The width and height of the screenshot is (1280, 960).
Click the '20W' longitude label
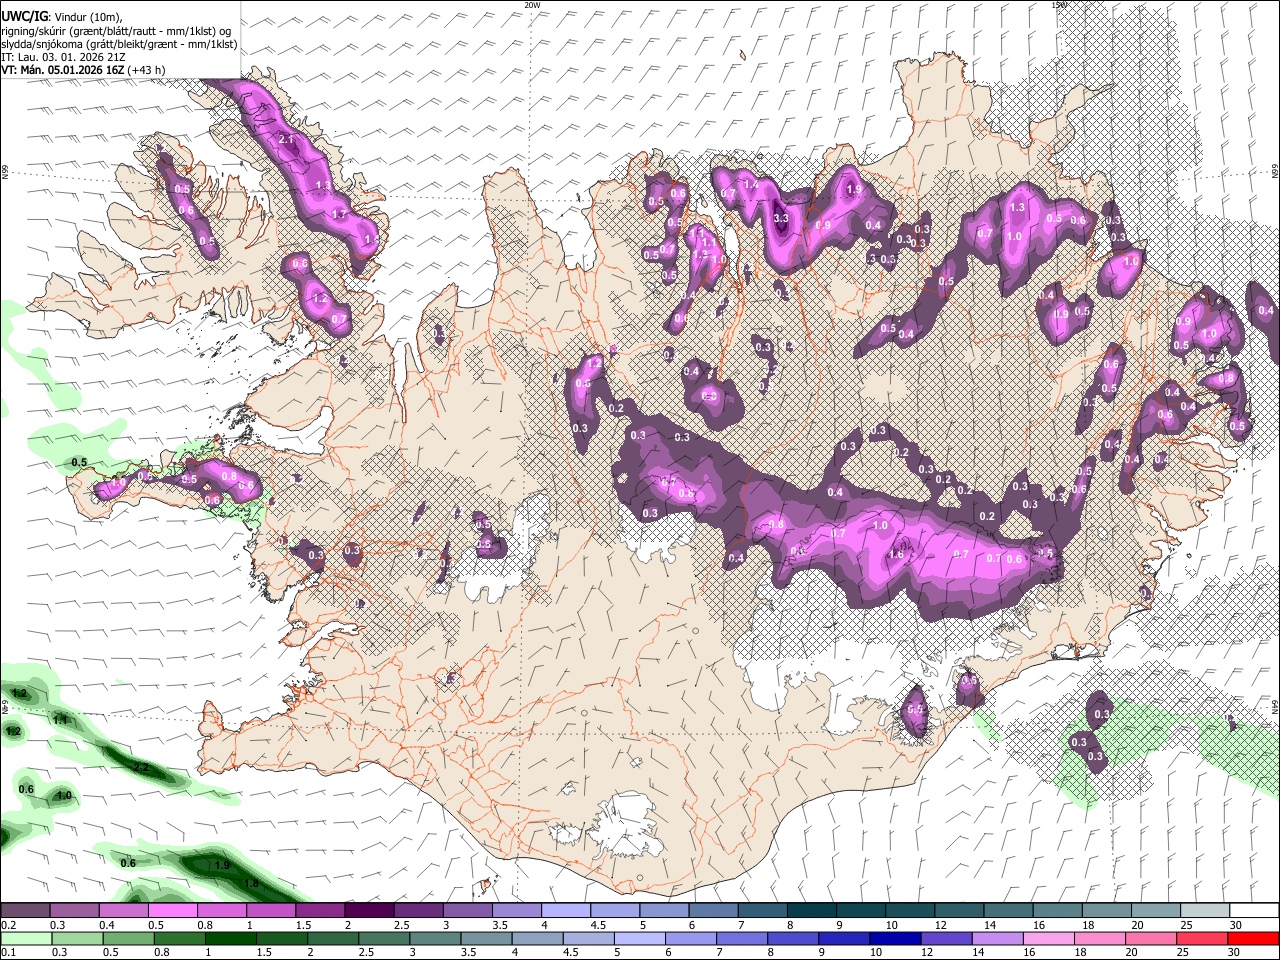(532, 5)
